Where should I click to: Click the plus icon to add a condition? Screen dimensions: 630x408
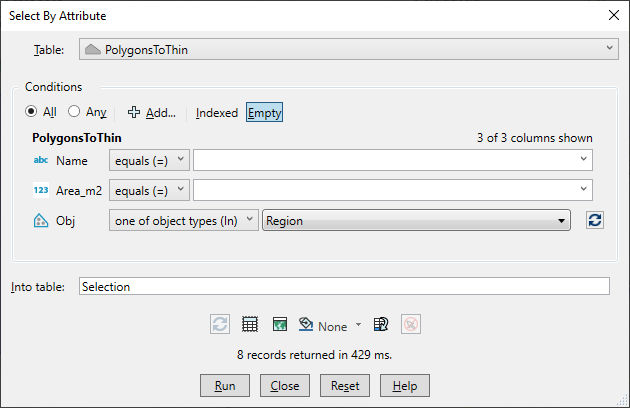point(134,113)
